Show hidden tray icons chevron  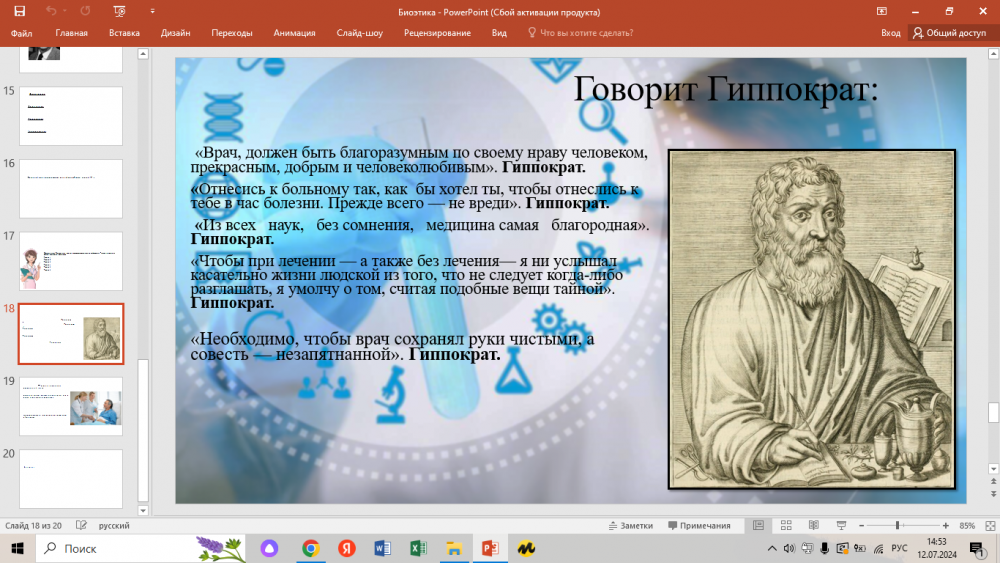[772, 548]
